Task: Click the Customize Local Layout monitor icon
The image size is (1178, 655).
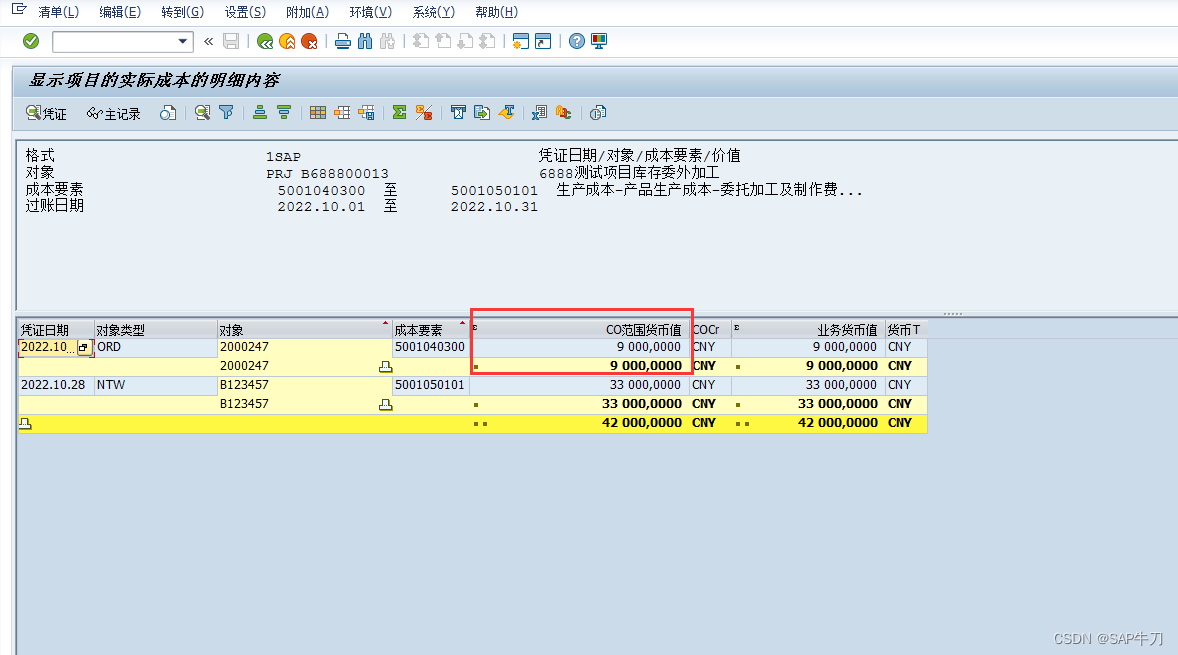Action: pos(599,41)
